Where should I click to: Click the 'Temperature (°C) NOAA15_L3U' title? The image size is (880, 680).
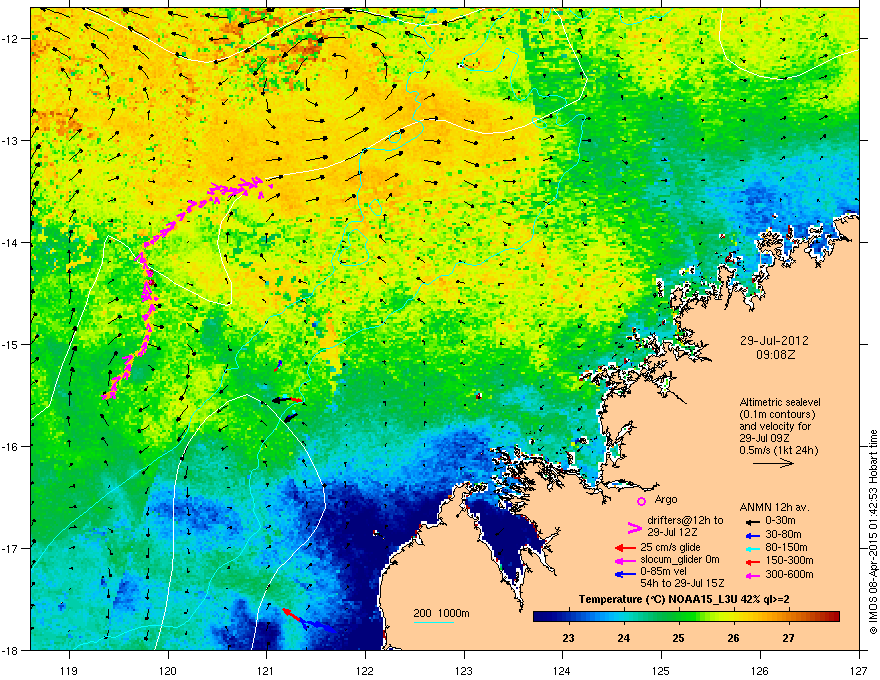tap(658, 600)
